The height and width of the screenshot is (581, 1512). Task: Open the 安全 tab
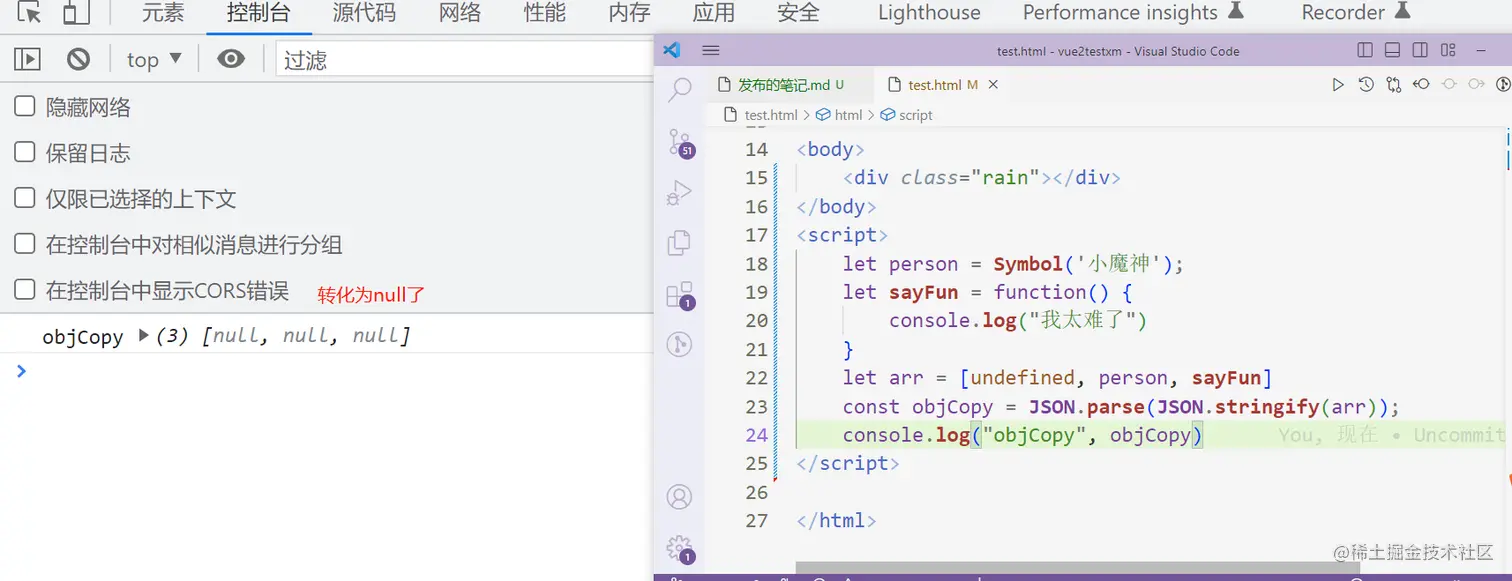[798, 13]
